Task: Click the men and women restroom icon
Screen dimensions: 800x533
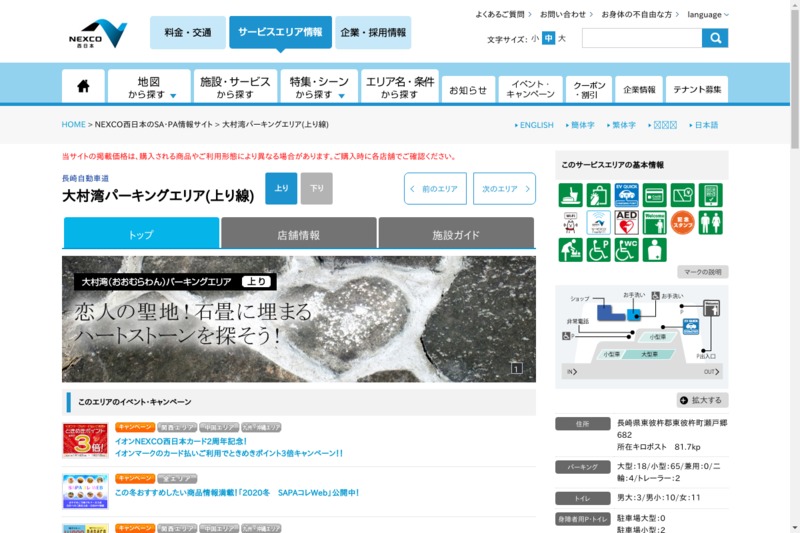Action: pos(711,222)
